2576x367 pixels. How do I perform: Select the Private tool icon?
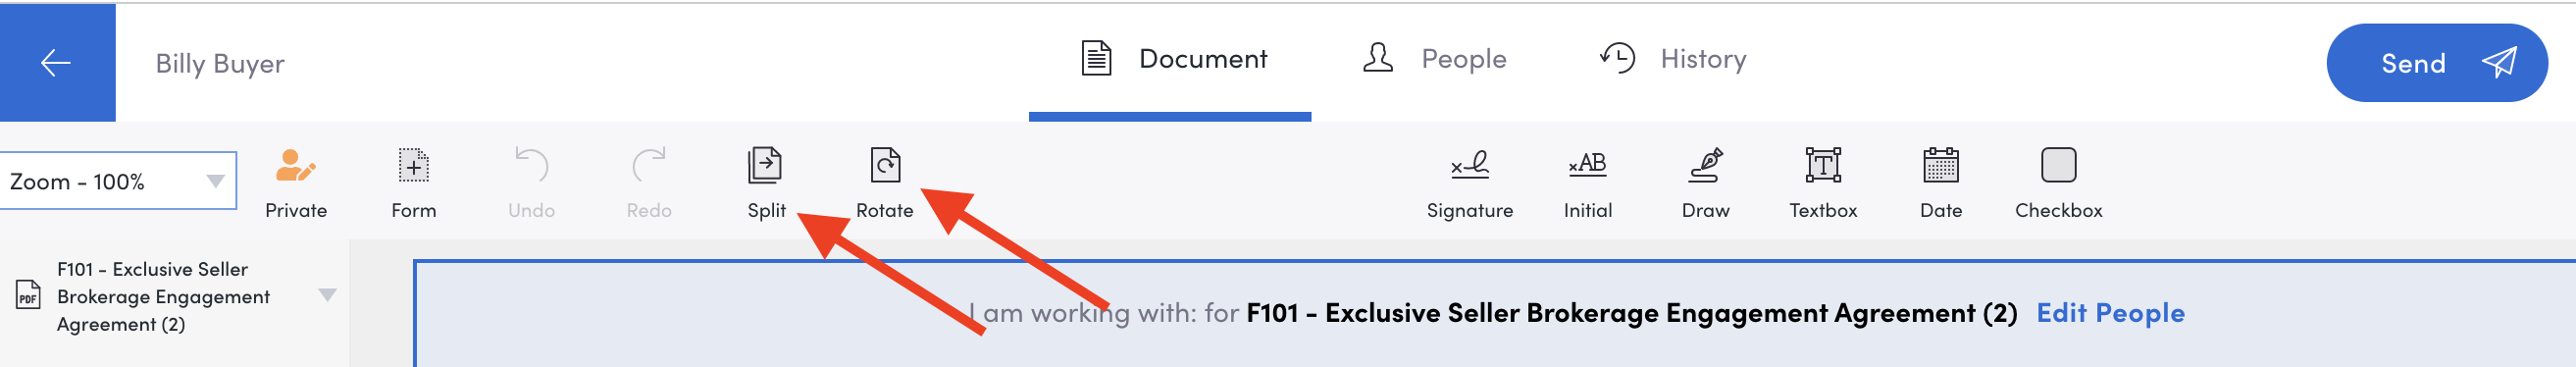tap(295, 165)
